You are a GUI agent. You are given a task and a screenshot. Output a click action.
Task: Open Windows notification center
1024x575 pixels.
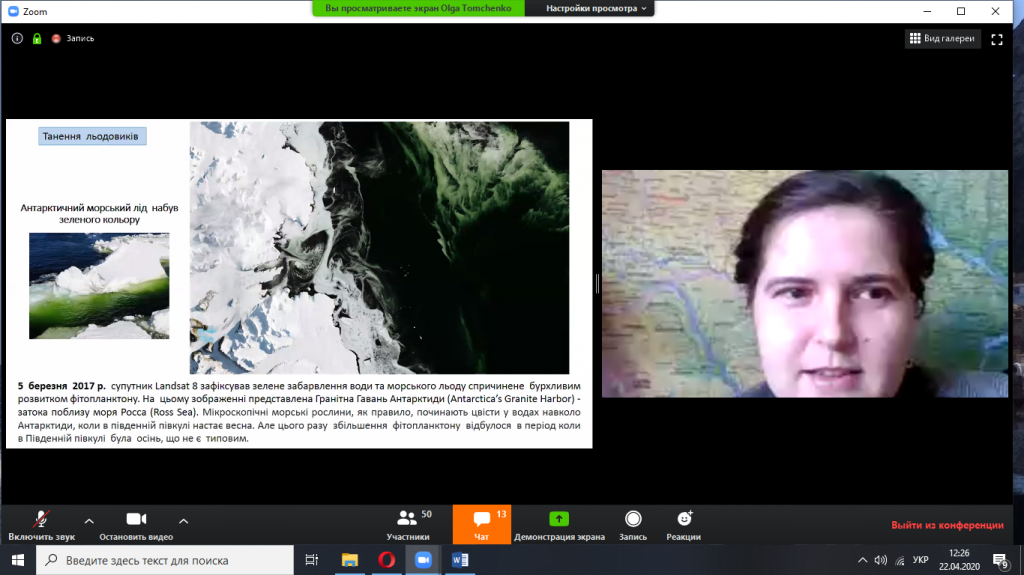1001,560
